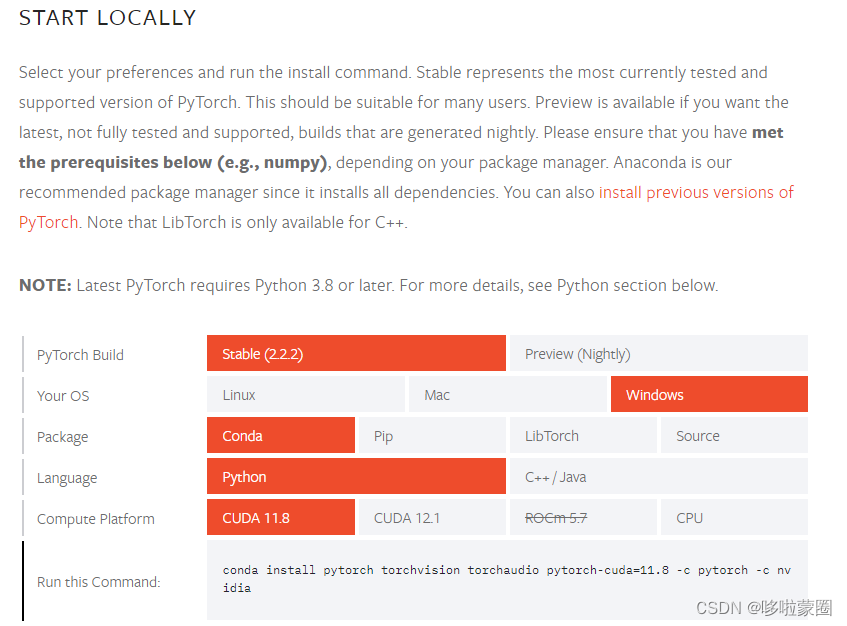The width and height of the screenshot is (847, 626).
Task: Choose LibTorch as the package
Action: pyautogui.click(x=583, y=435)
